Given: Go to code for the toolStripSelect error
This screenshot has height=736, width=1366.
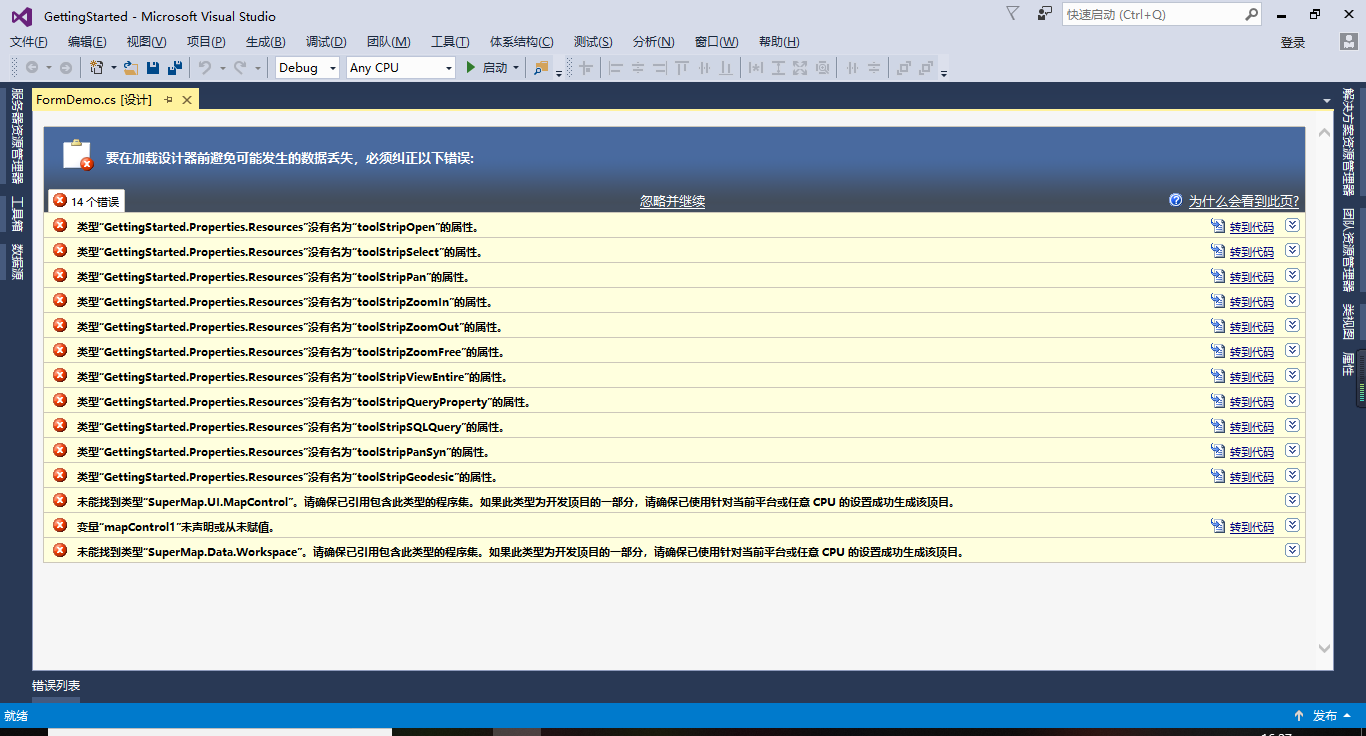Looking at the screenshot, I should pos(1252,252).
